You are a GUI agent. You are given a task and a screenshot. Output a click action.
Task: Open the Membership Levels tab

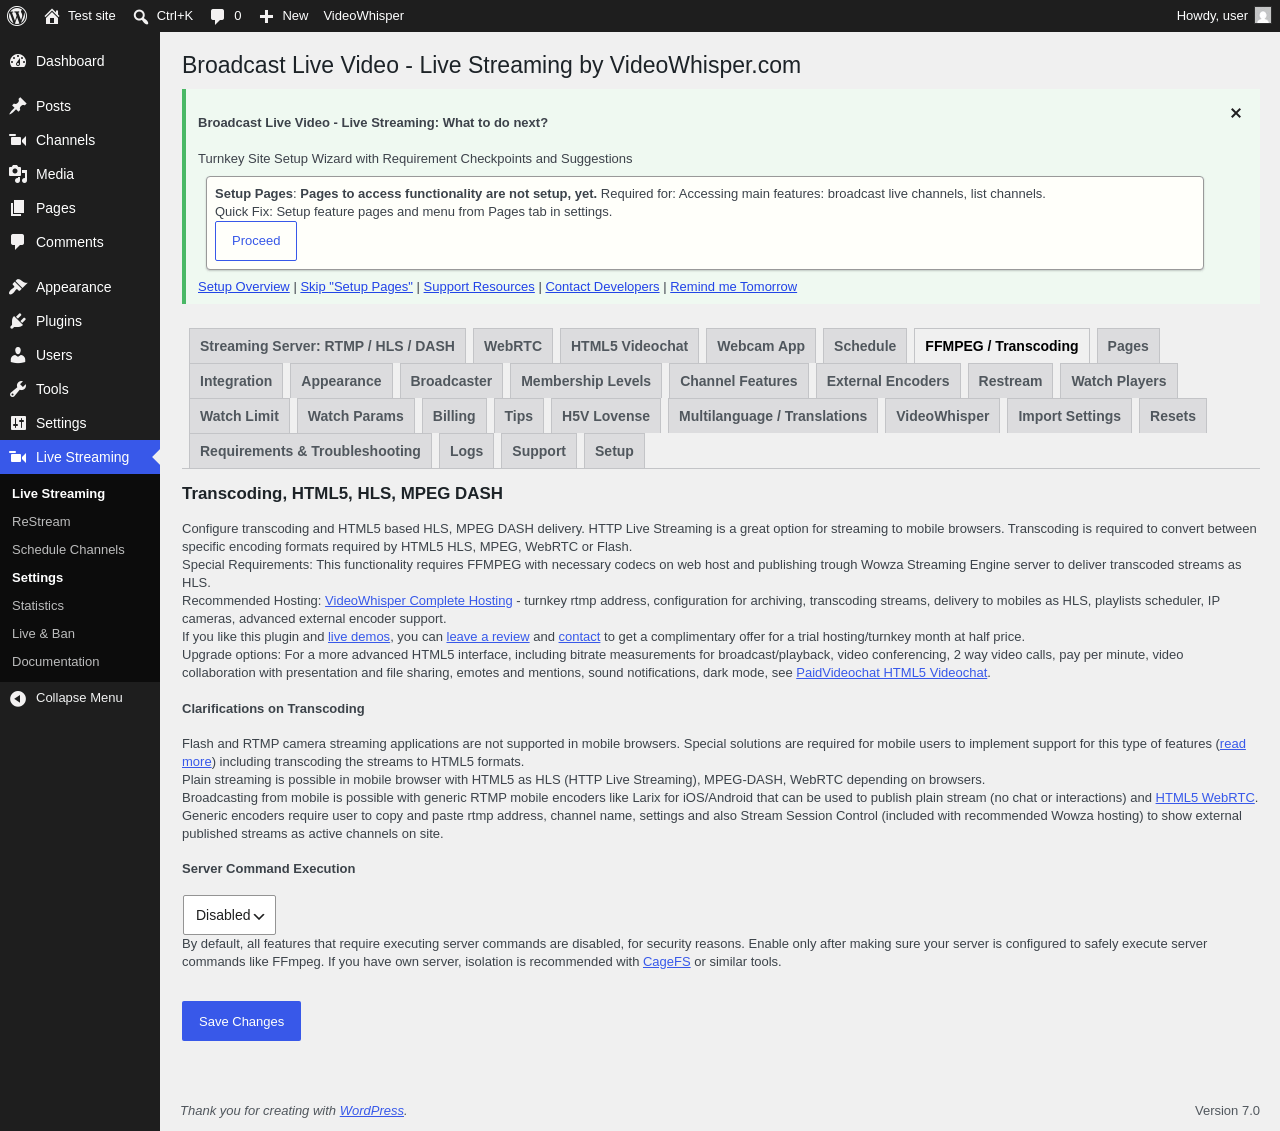coord(586,381)
